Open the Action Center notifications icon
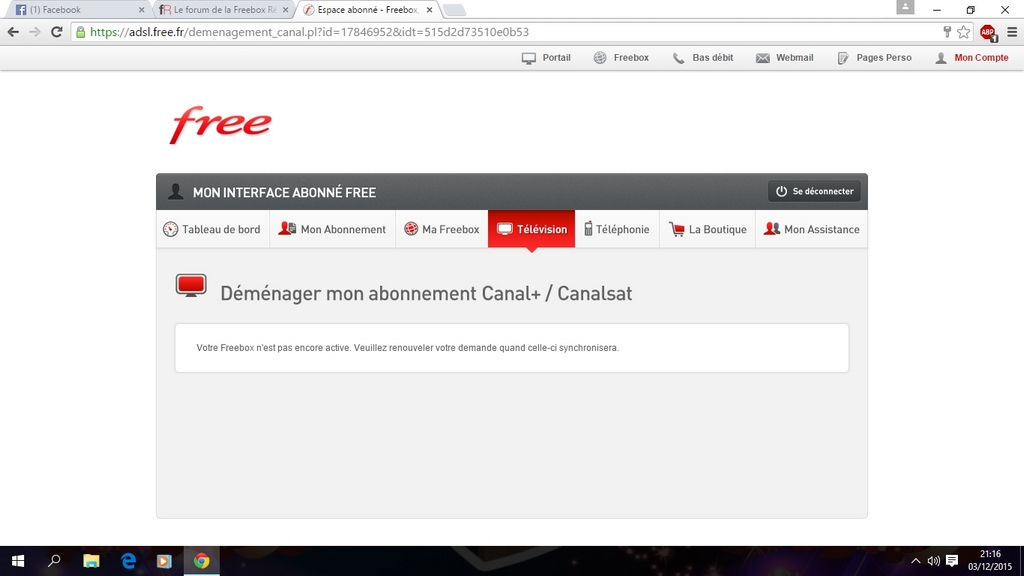The height and width of the screenshot is (576, 1024). [x=952, y=561]
